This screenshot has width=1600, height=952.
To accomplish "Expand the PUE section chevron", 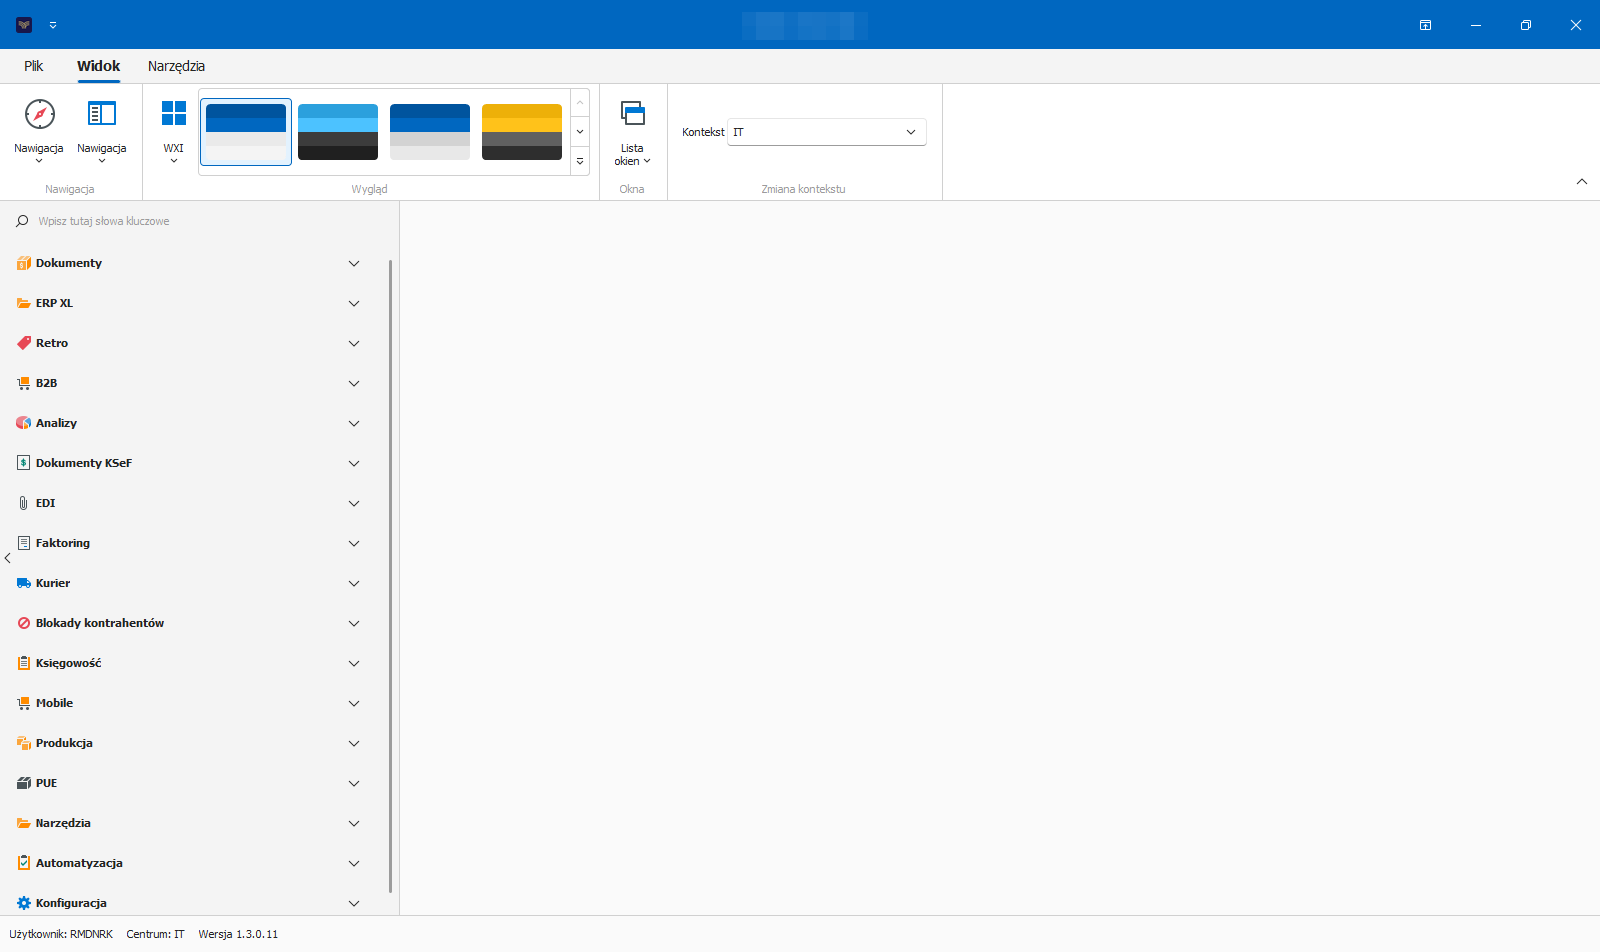I will (354, 783).
